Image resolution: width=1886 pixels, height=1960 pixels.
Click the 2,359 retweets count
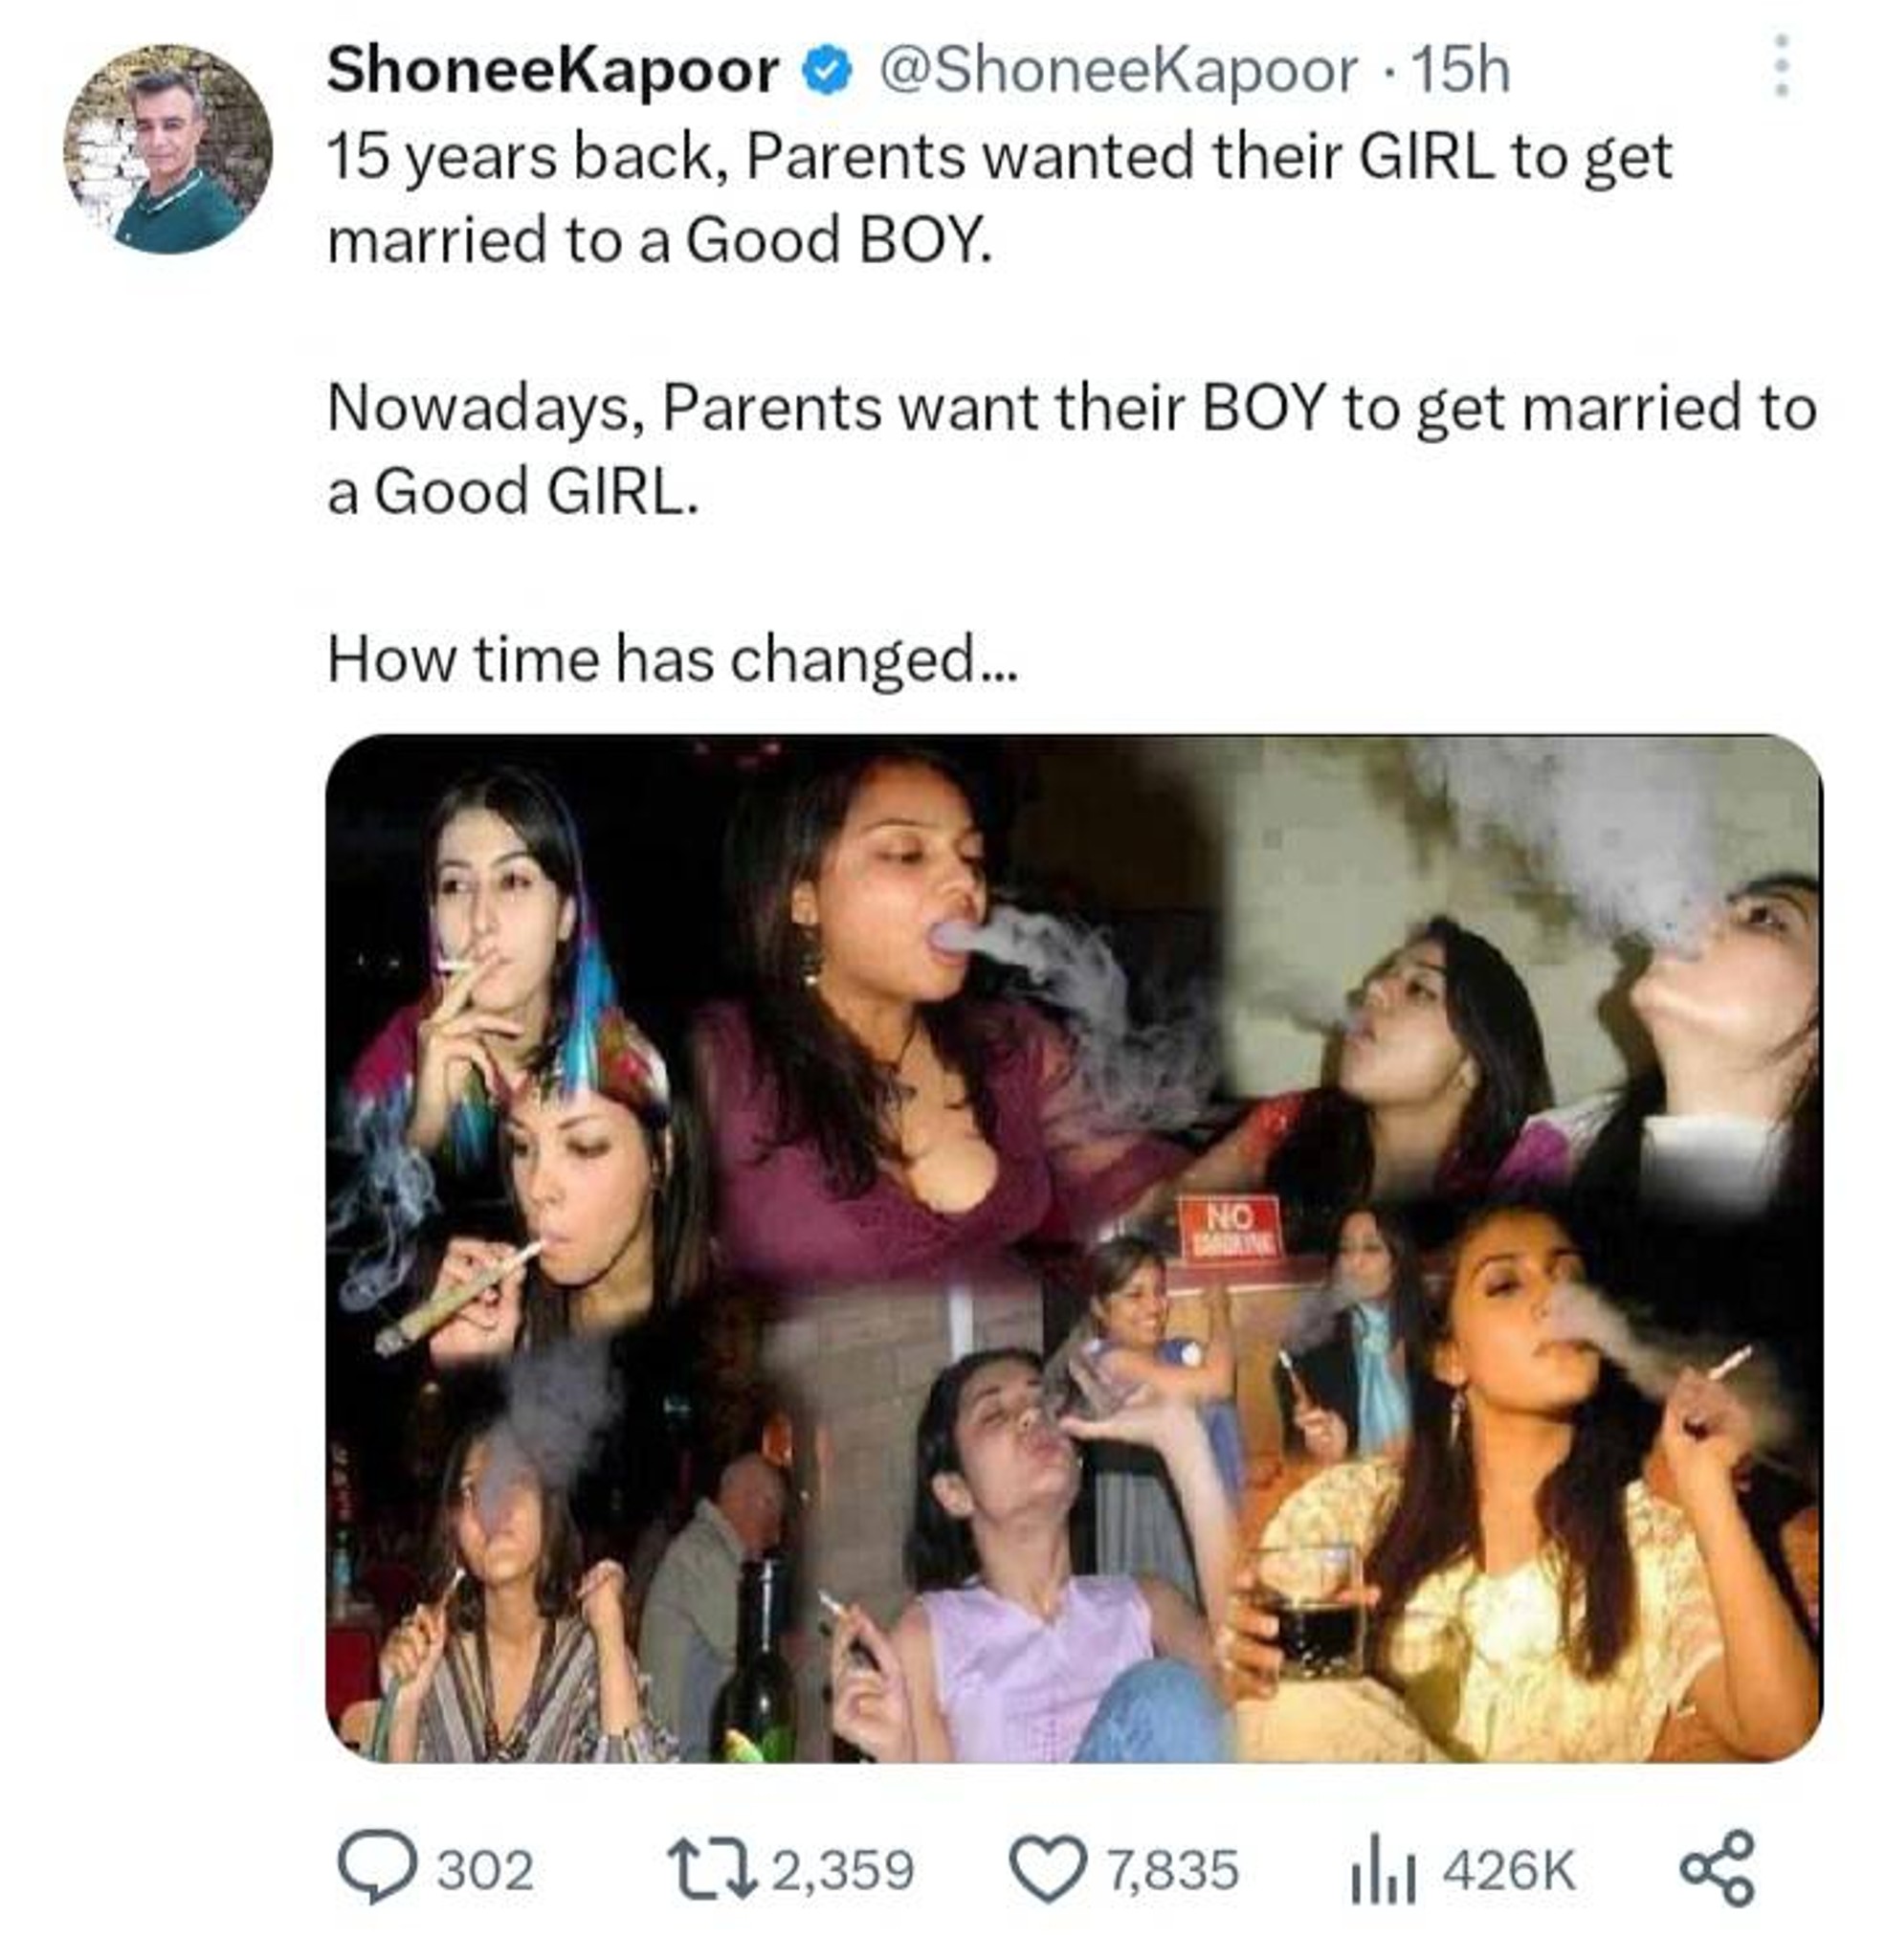point(844,1870)
